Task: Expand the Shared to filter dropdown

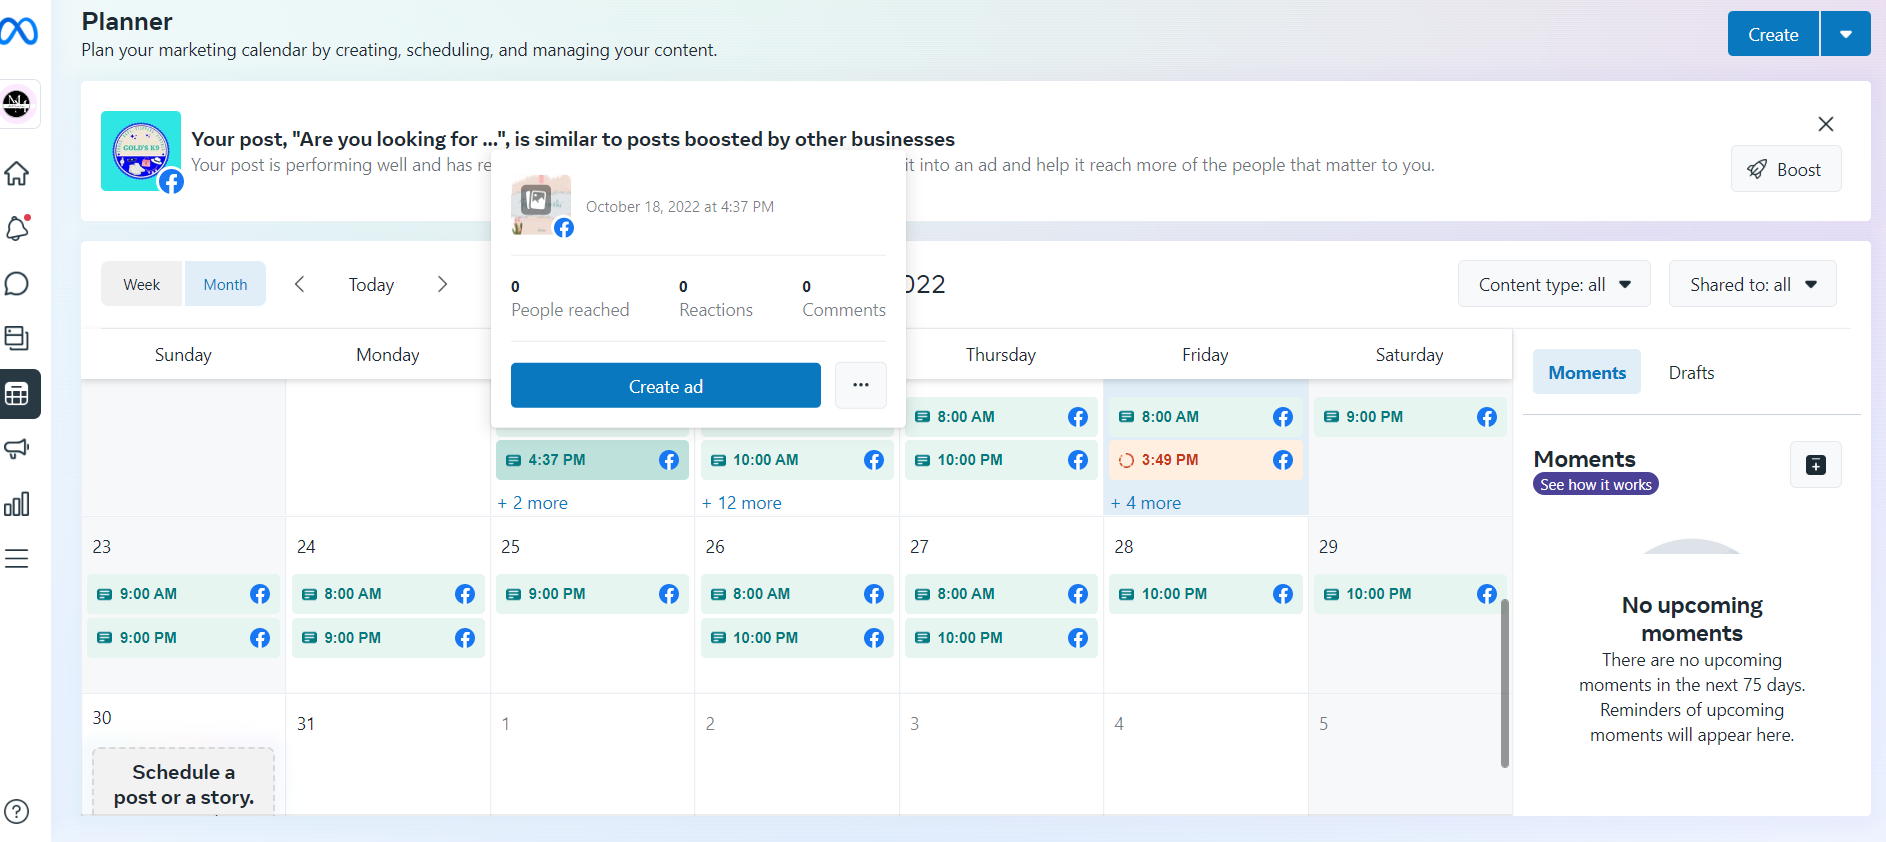Action: coord(1752,285)
